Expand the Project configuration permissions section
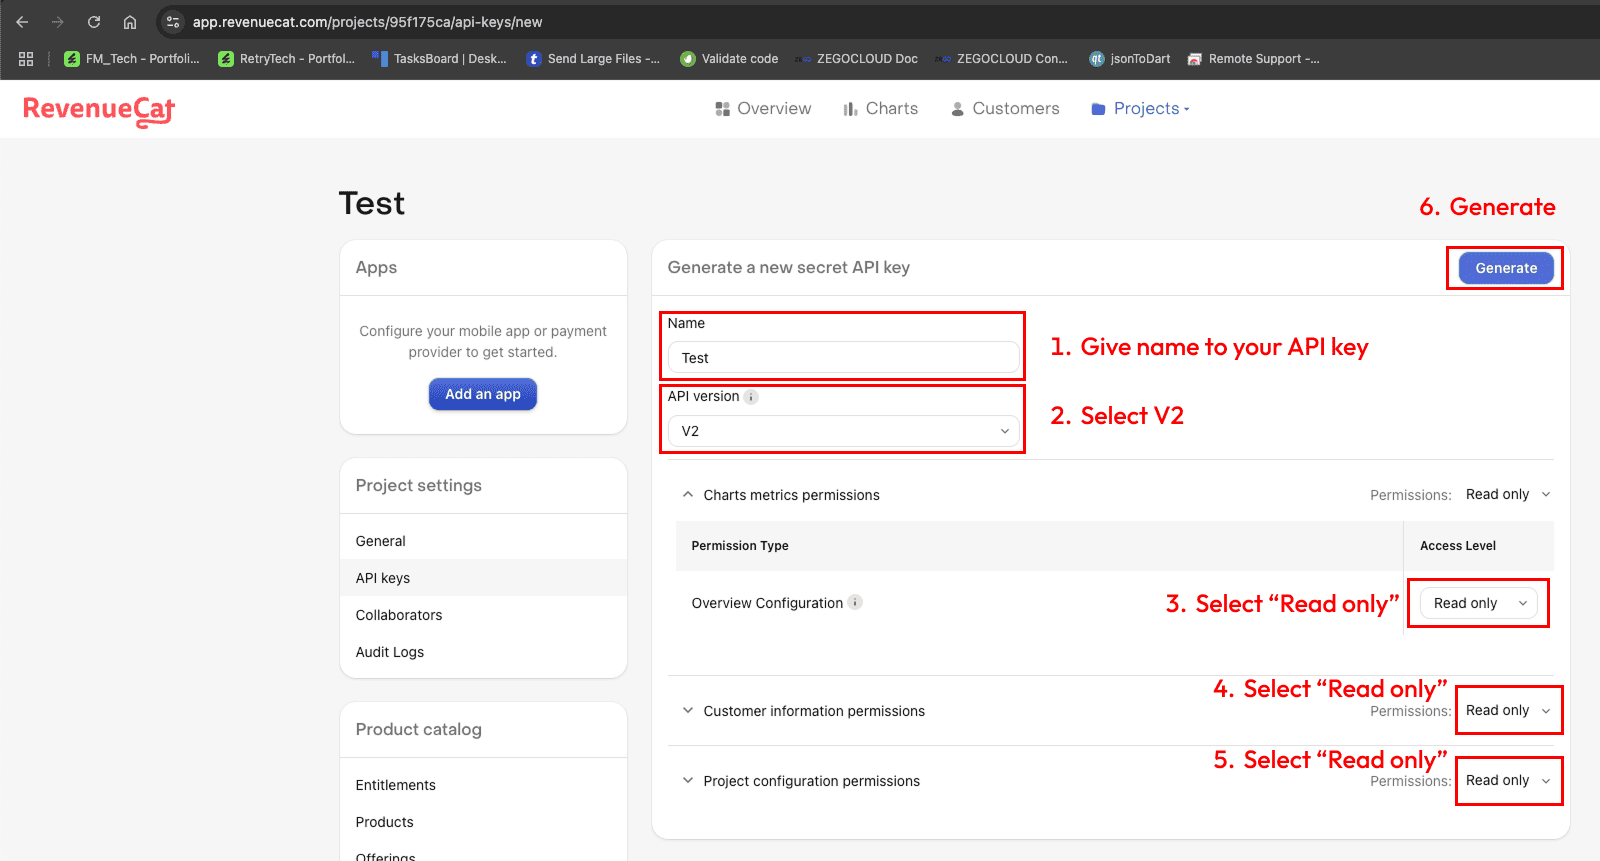This screenshot has height=861, width=1600. click(688, 781)
